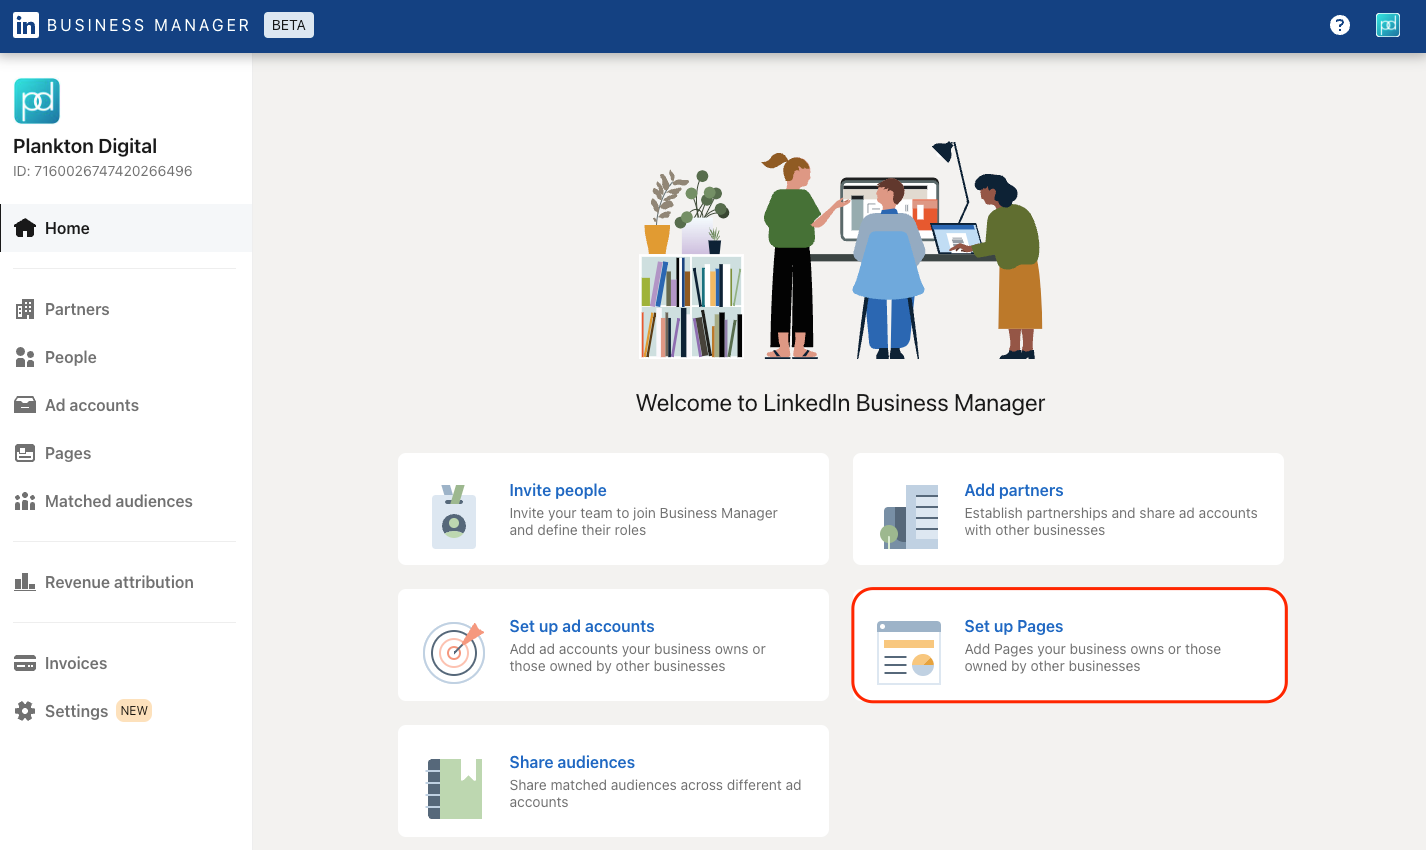Click the Partners building icon

[24, 308]
